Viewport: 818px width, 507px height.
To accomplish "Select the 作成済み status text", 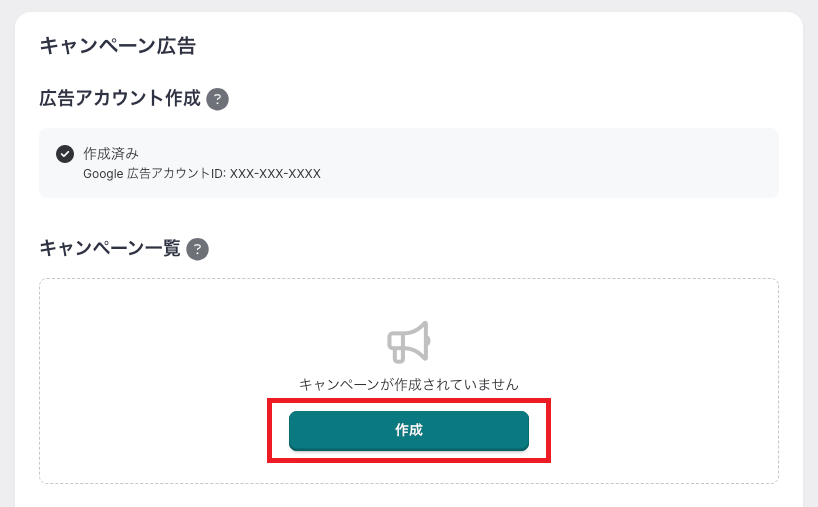I will pos(111,153).
